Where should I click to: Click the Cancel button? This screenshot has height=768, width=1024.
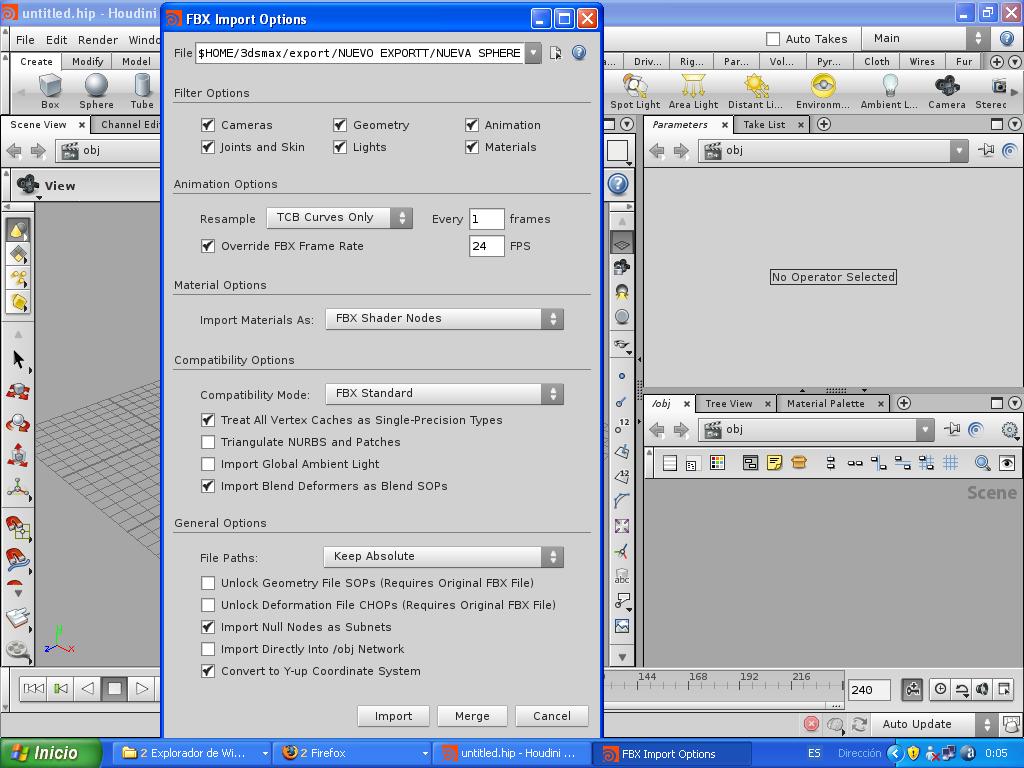tap(552, 716)
